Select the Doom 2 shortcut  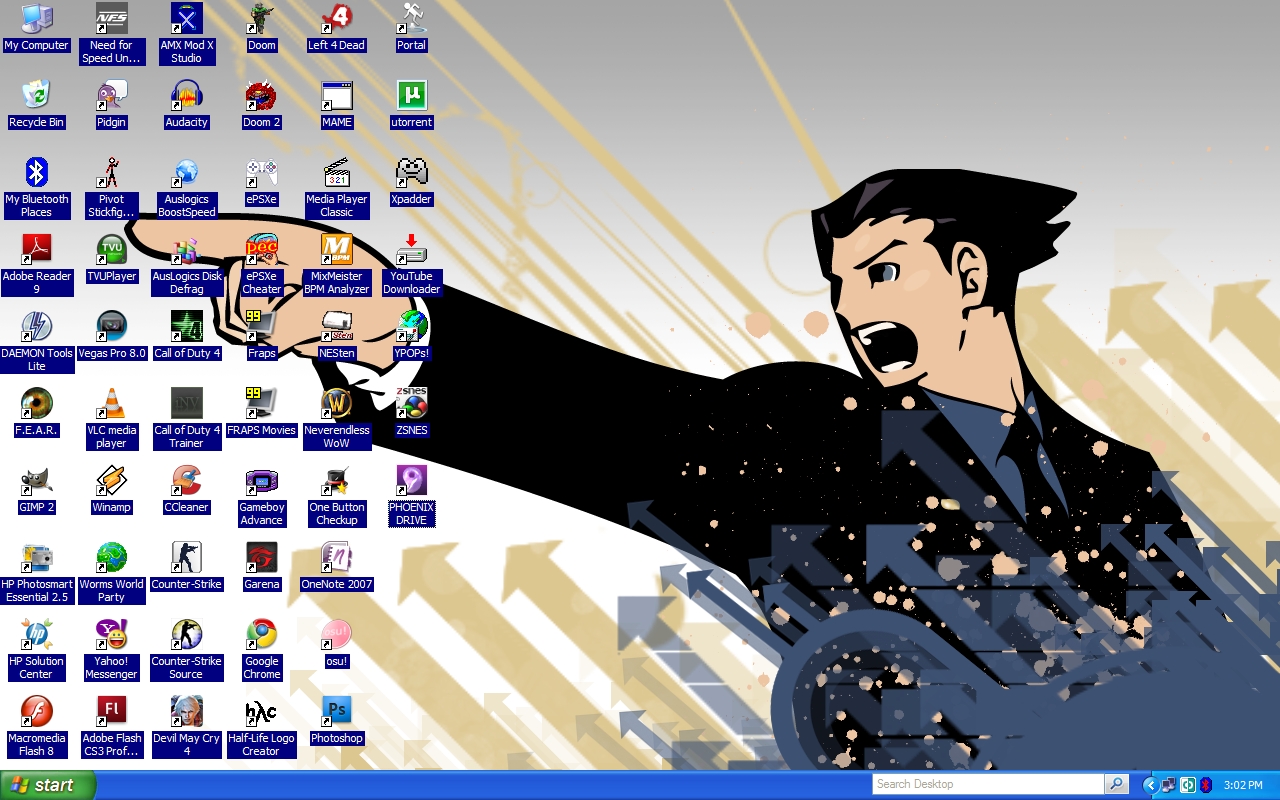pos(262,95)
